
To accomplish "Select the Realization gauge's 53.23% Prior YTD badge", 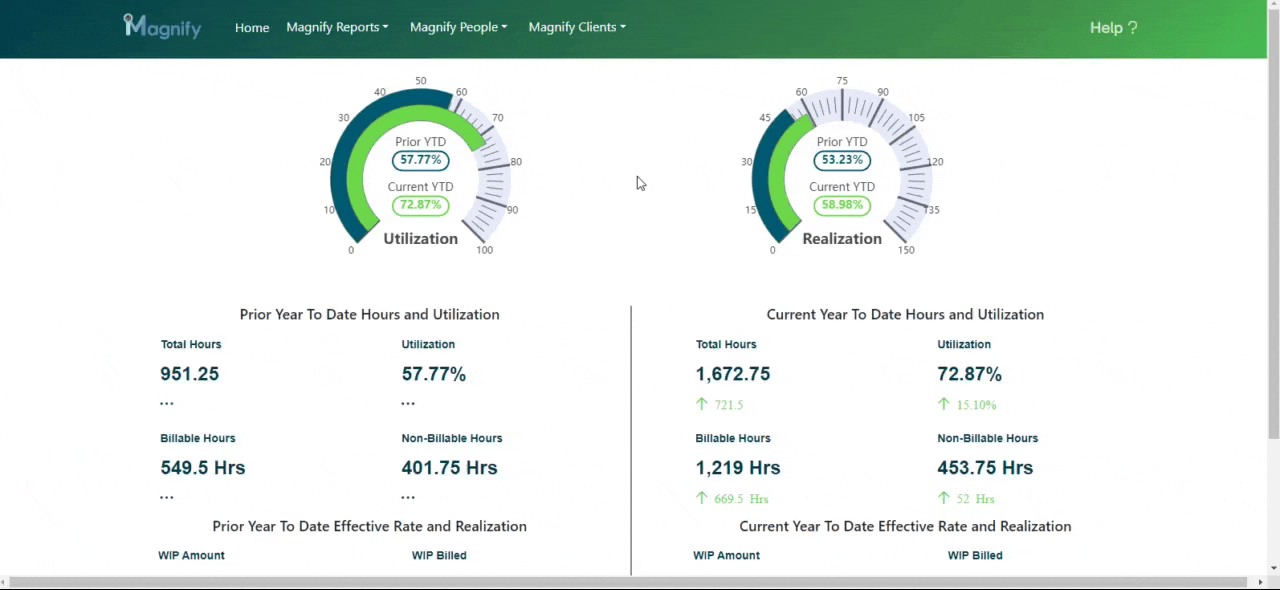I will 842,160.
